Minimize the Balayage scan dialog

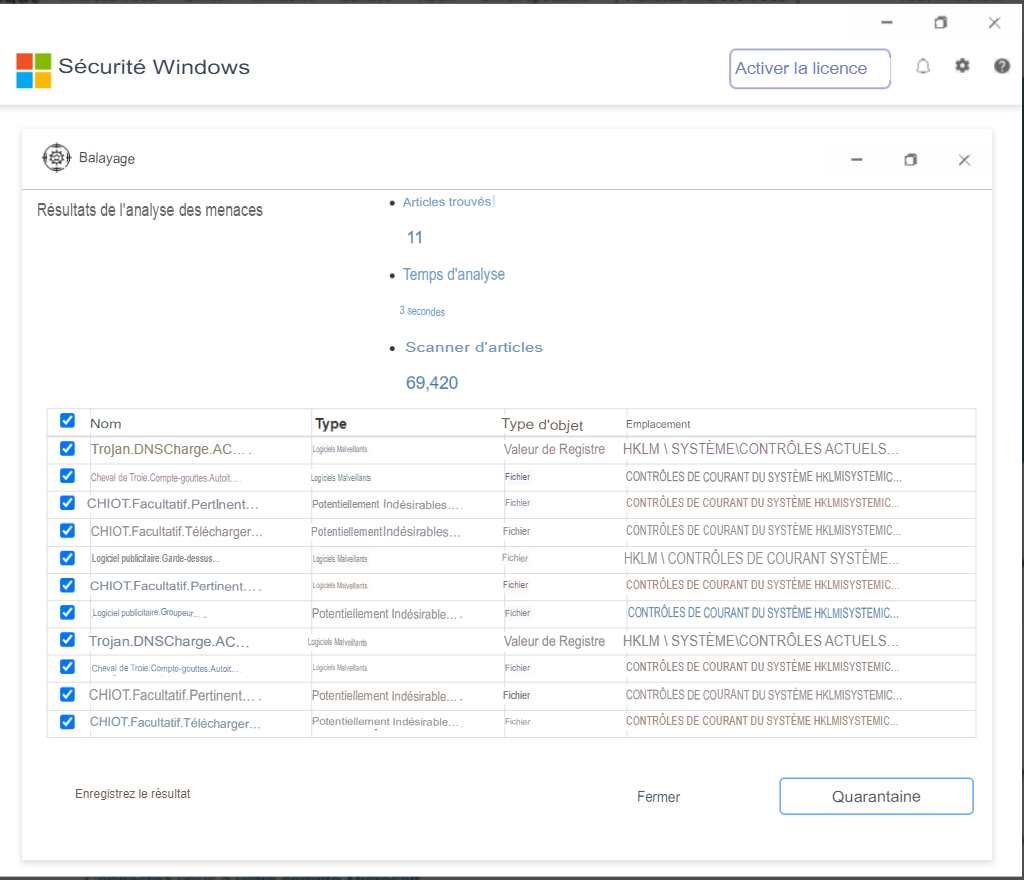point(857,160)
